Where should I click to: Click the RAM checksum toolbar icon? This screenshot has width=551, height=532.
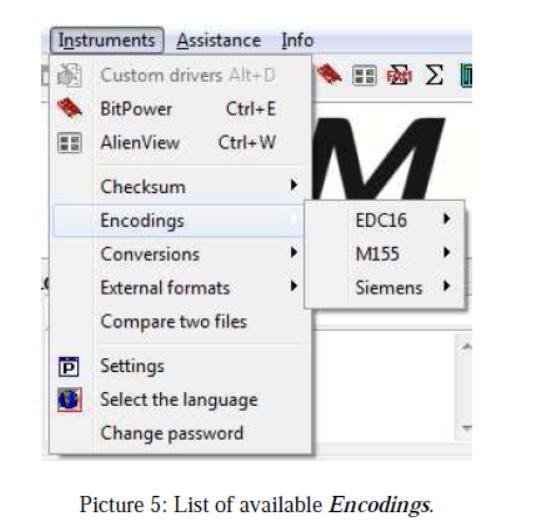(399, 75)
